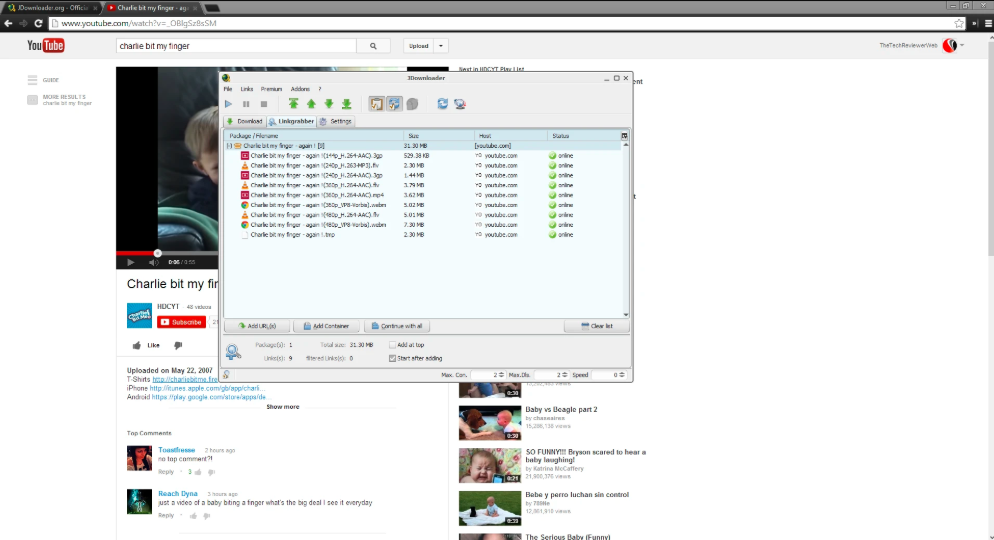Click the small status bar icon in JDownloader
The width and height of the screenshot is (994, 540).
pyautogui.click(x=226, y=375)
